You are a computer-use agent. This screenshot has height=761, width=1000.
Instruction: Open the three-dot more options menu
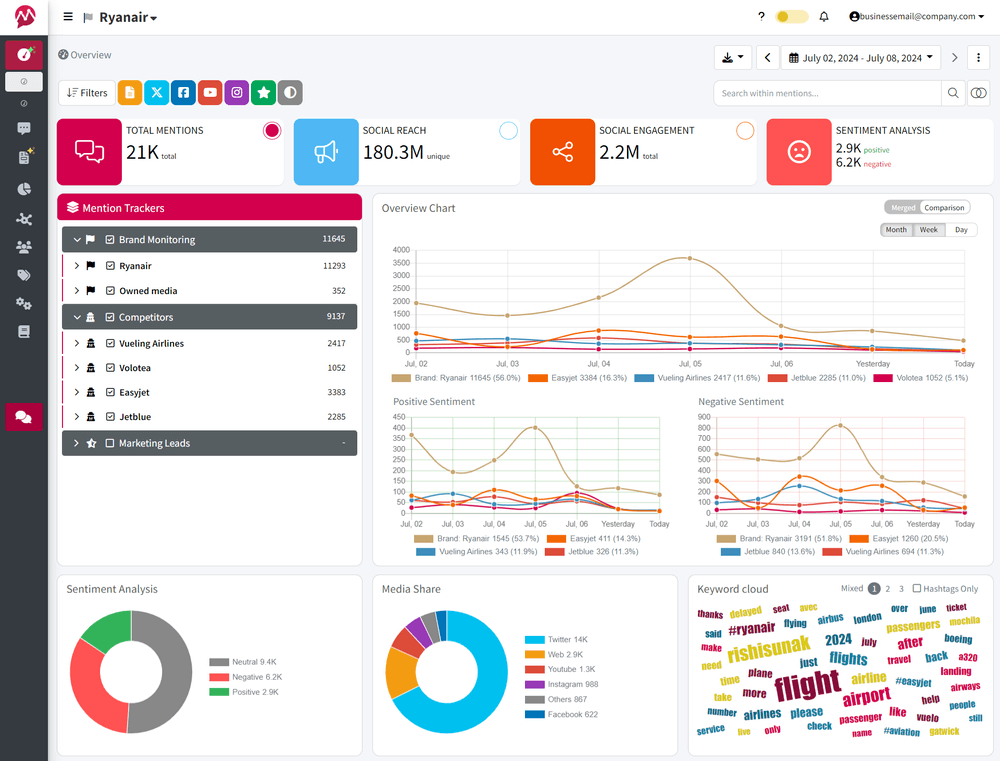tap(978, 57)
